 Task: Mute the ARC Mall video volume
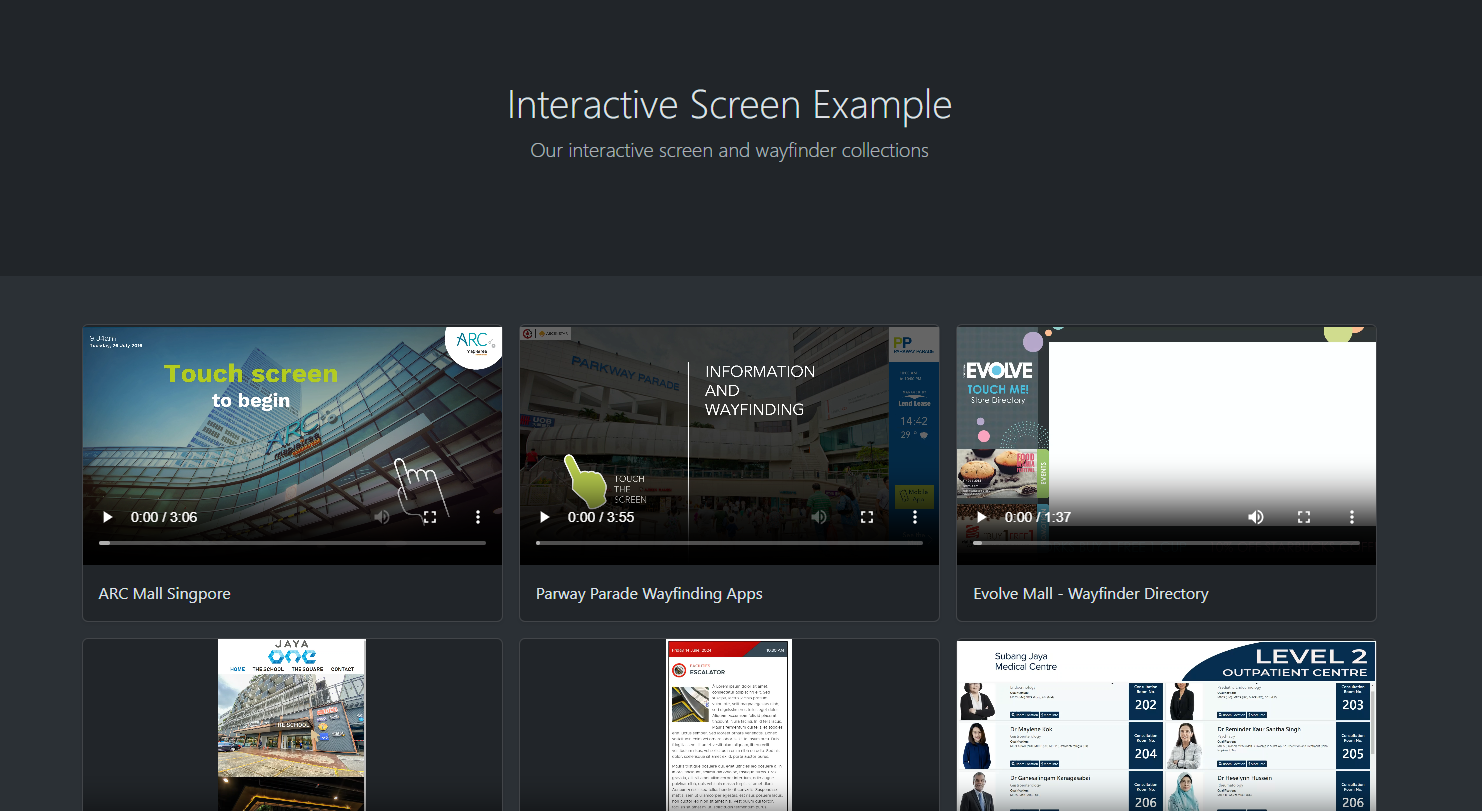(x=382, y=517)
